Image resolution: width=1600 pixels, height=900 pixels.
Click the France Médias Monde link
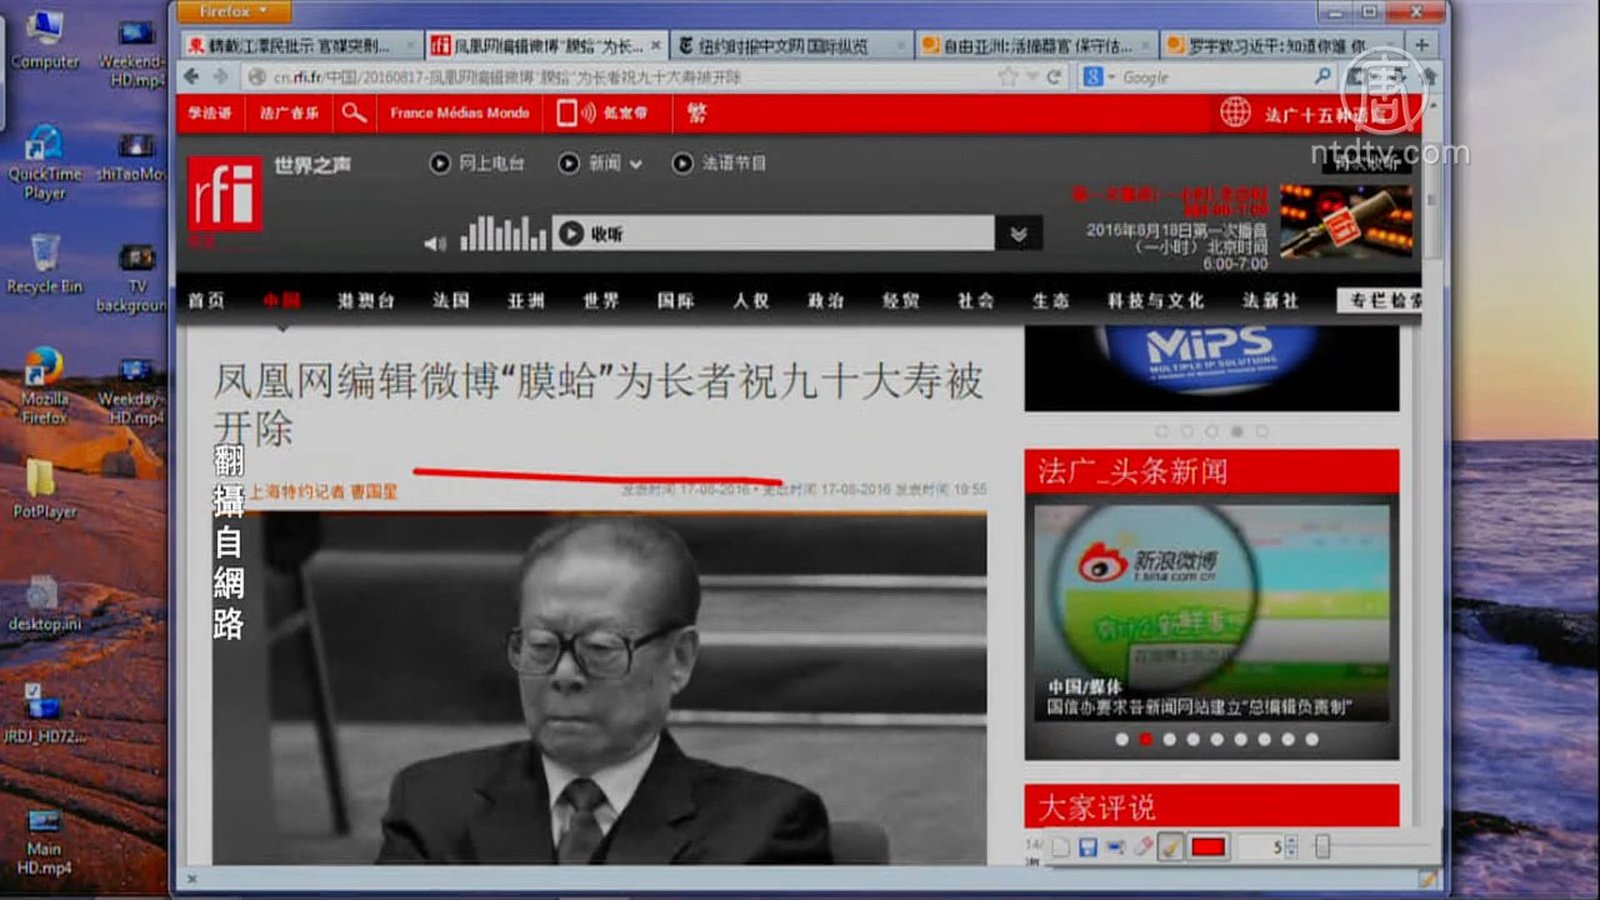click(x=459, y=113)
